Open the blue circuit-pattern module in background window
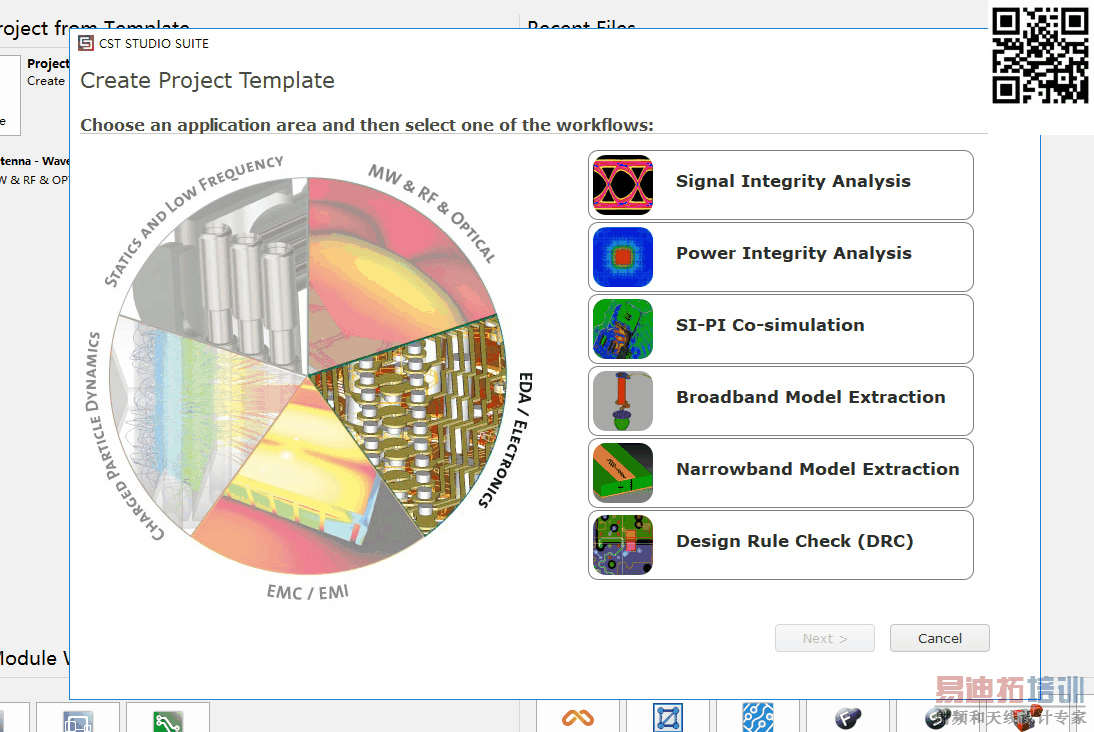Screen dimensions: 1094x732 coord(758,717)
